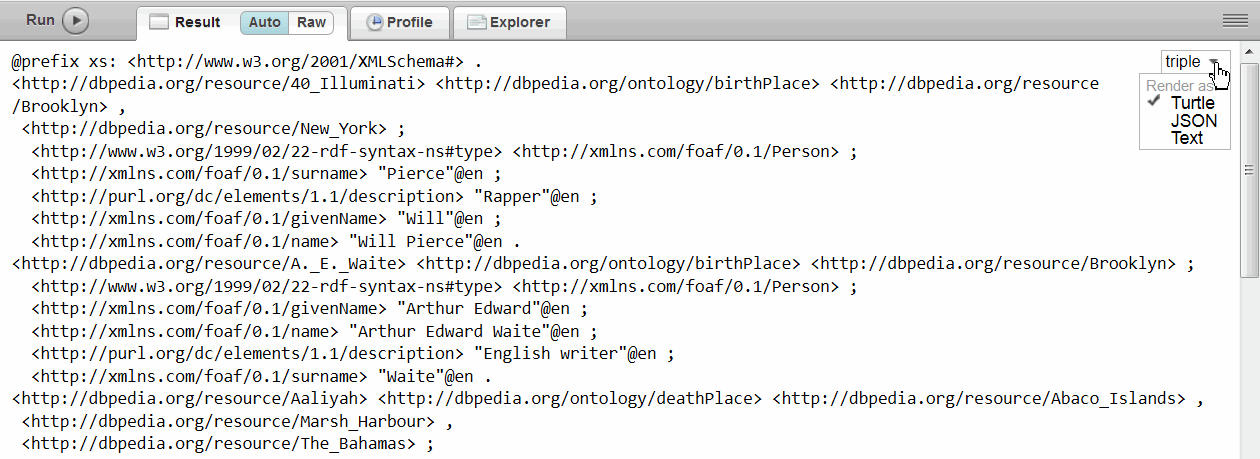Pick Text render option
Image resolution: width=1260 pixels, height=459 pixels.
pos(1187,138)
